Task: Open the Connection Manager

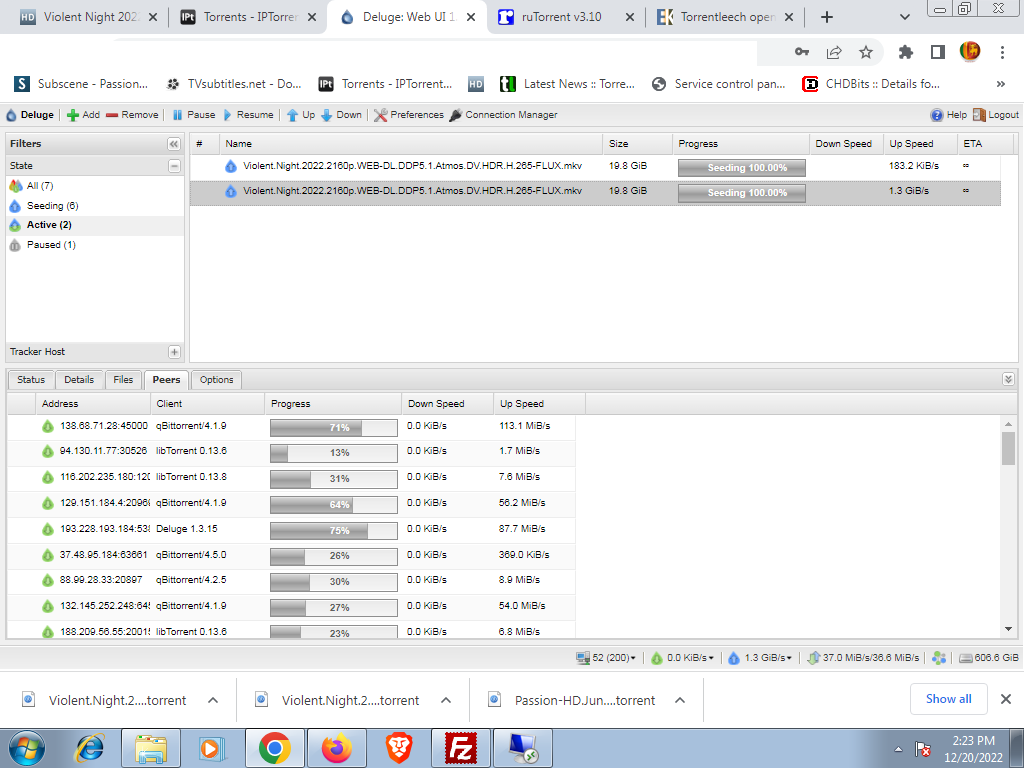Action: (503, 115)
